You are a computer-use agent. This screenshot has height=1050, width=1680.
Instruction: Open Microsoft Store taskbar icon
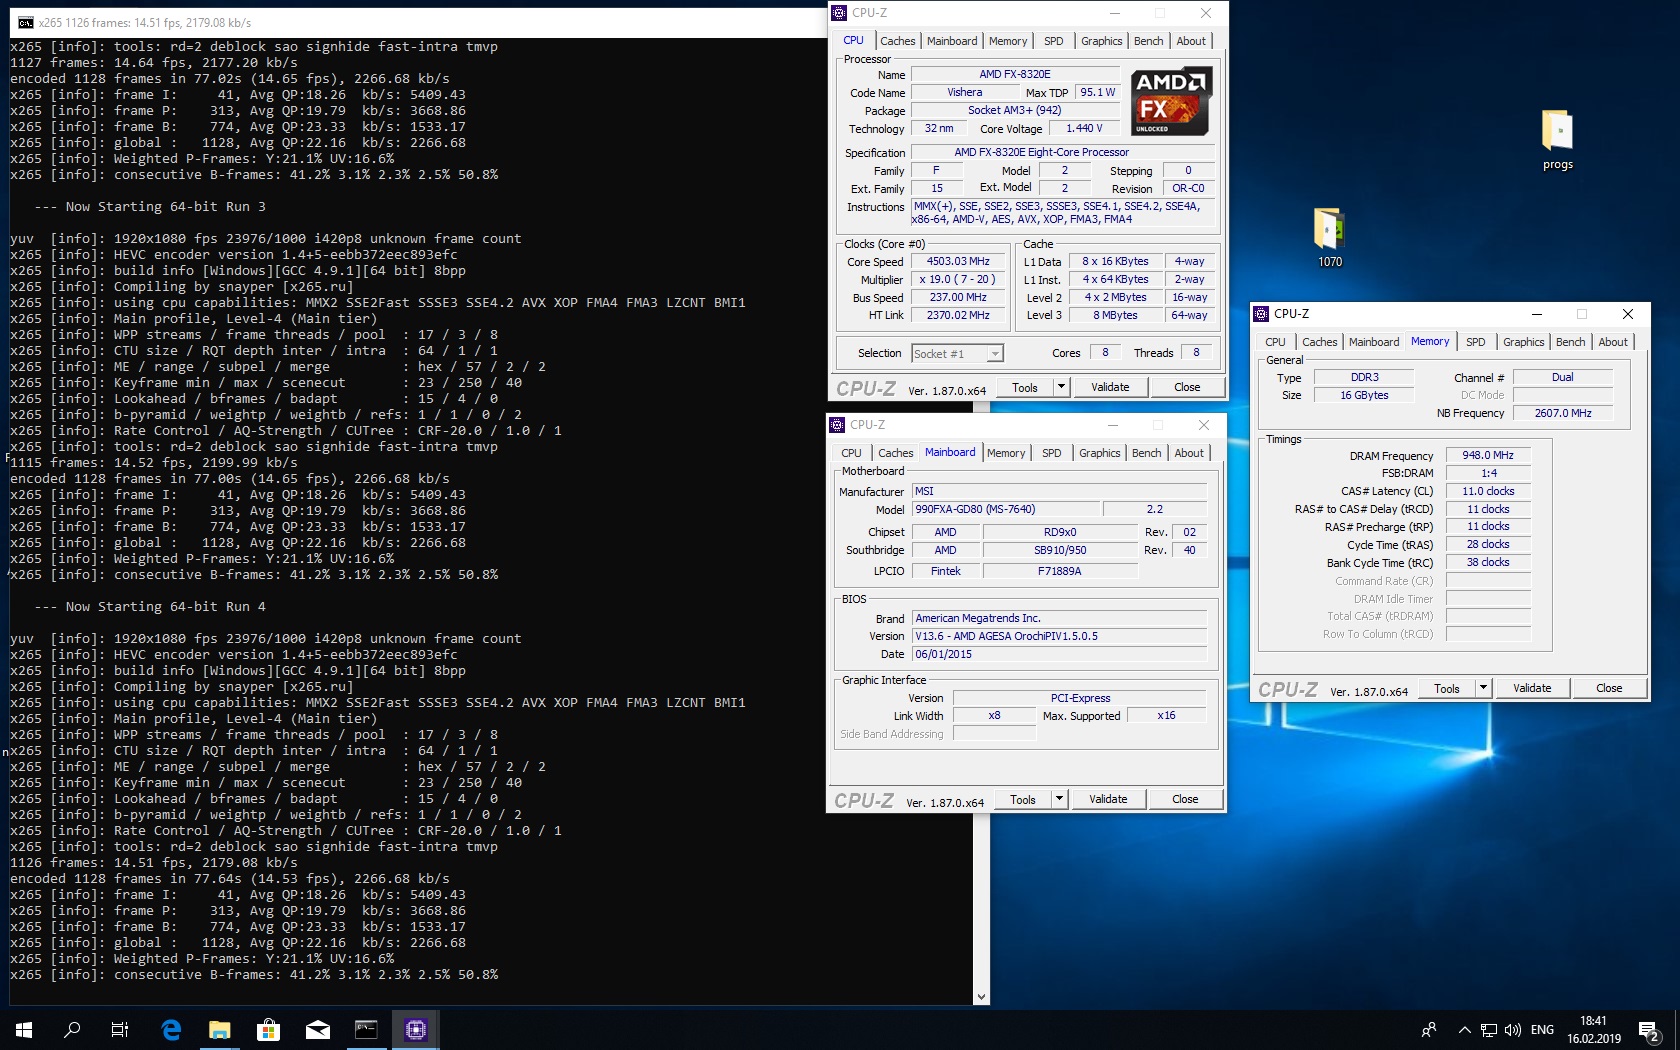268,1029
